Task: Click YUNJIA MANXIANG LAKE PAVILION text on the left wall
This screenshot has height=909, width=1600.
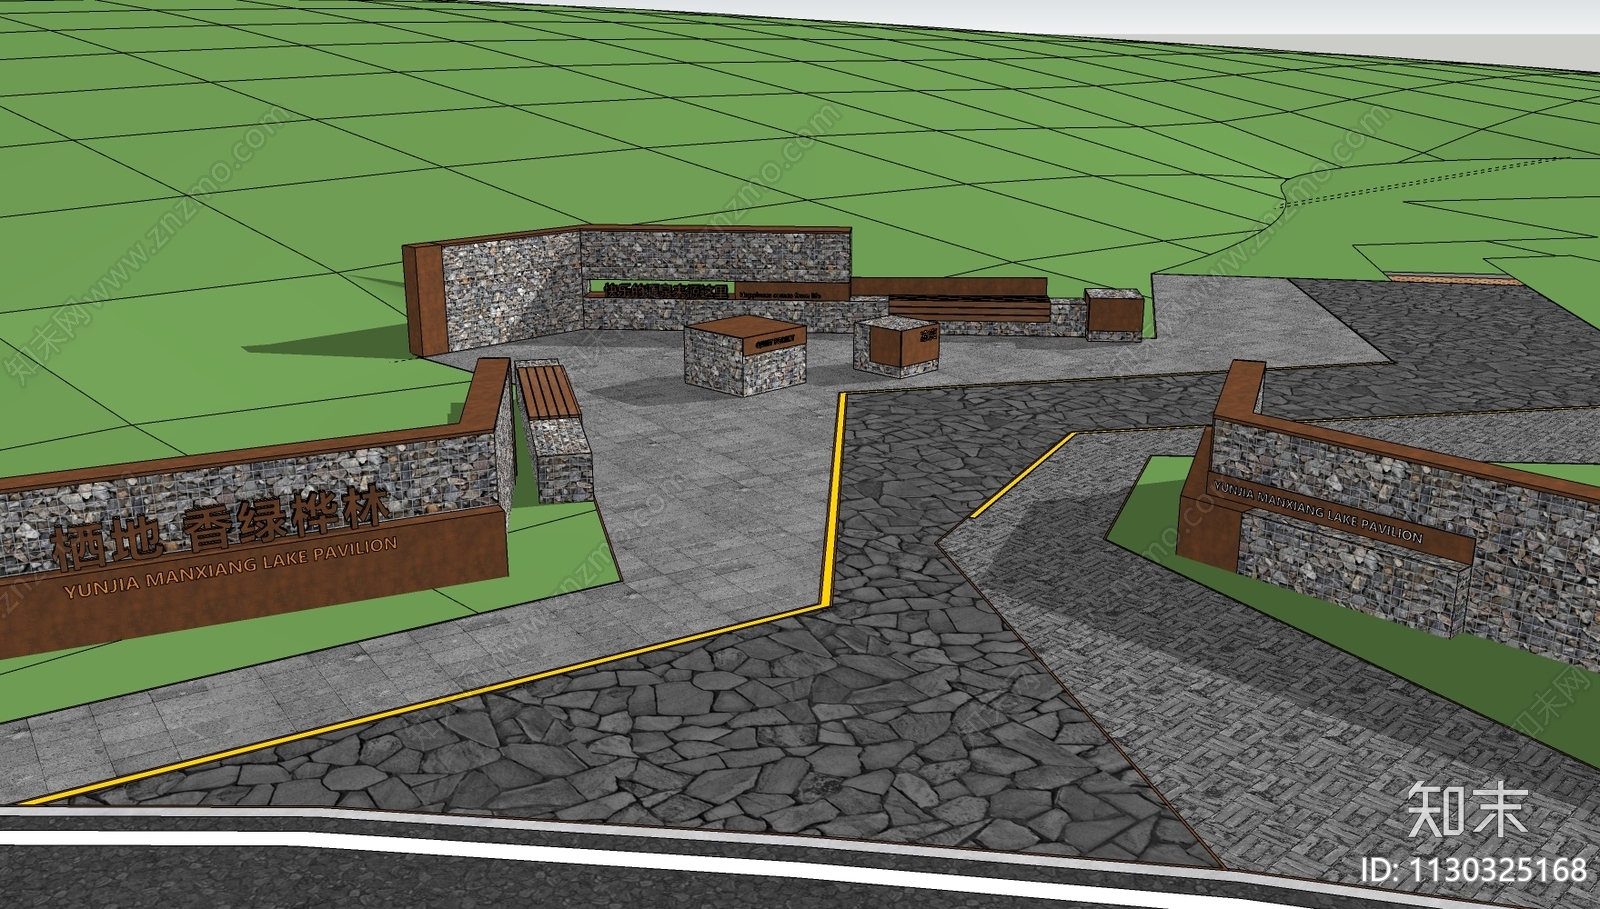Action: pos(230,567)
